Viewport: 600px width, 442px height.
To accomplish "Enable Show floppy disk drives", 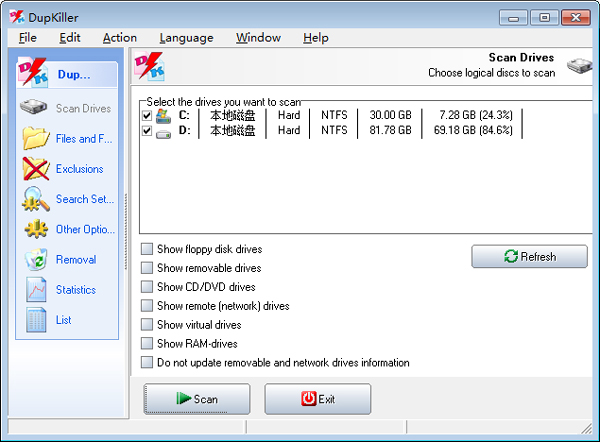I will tap(147, 249).
